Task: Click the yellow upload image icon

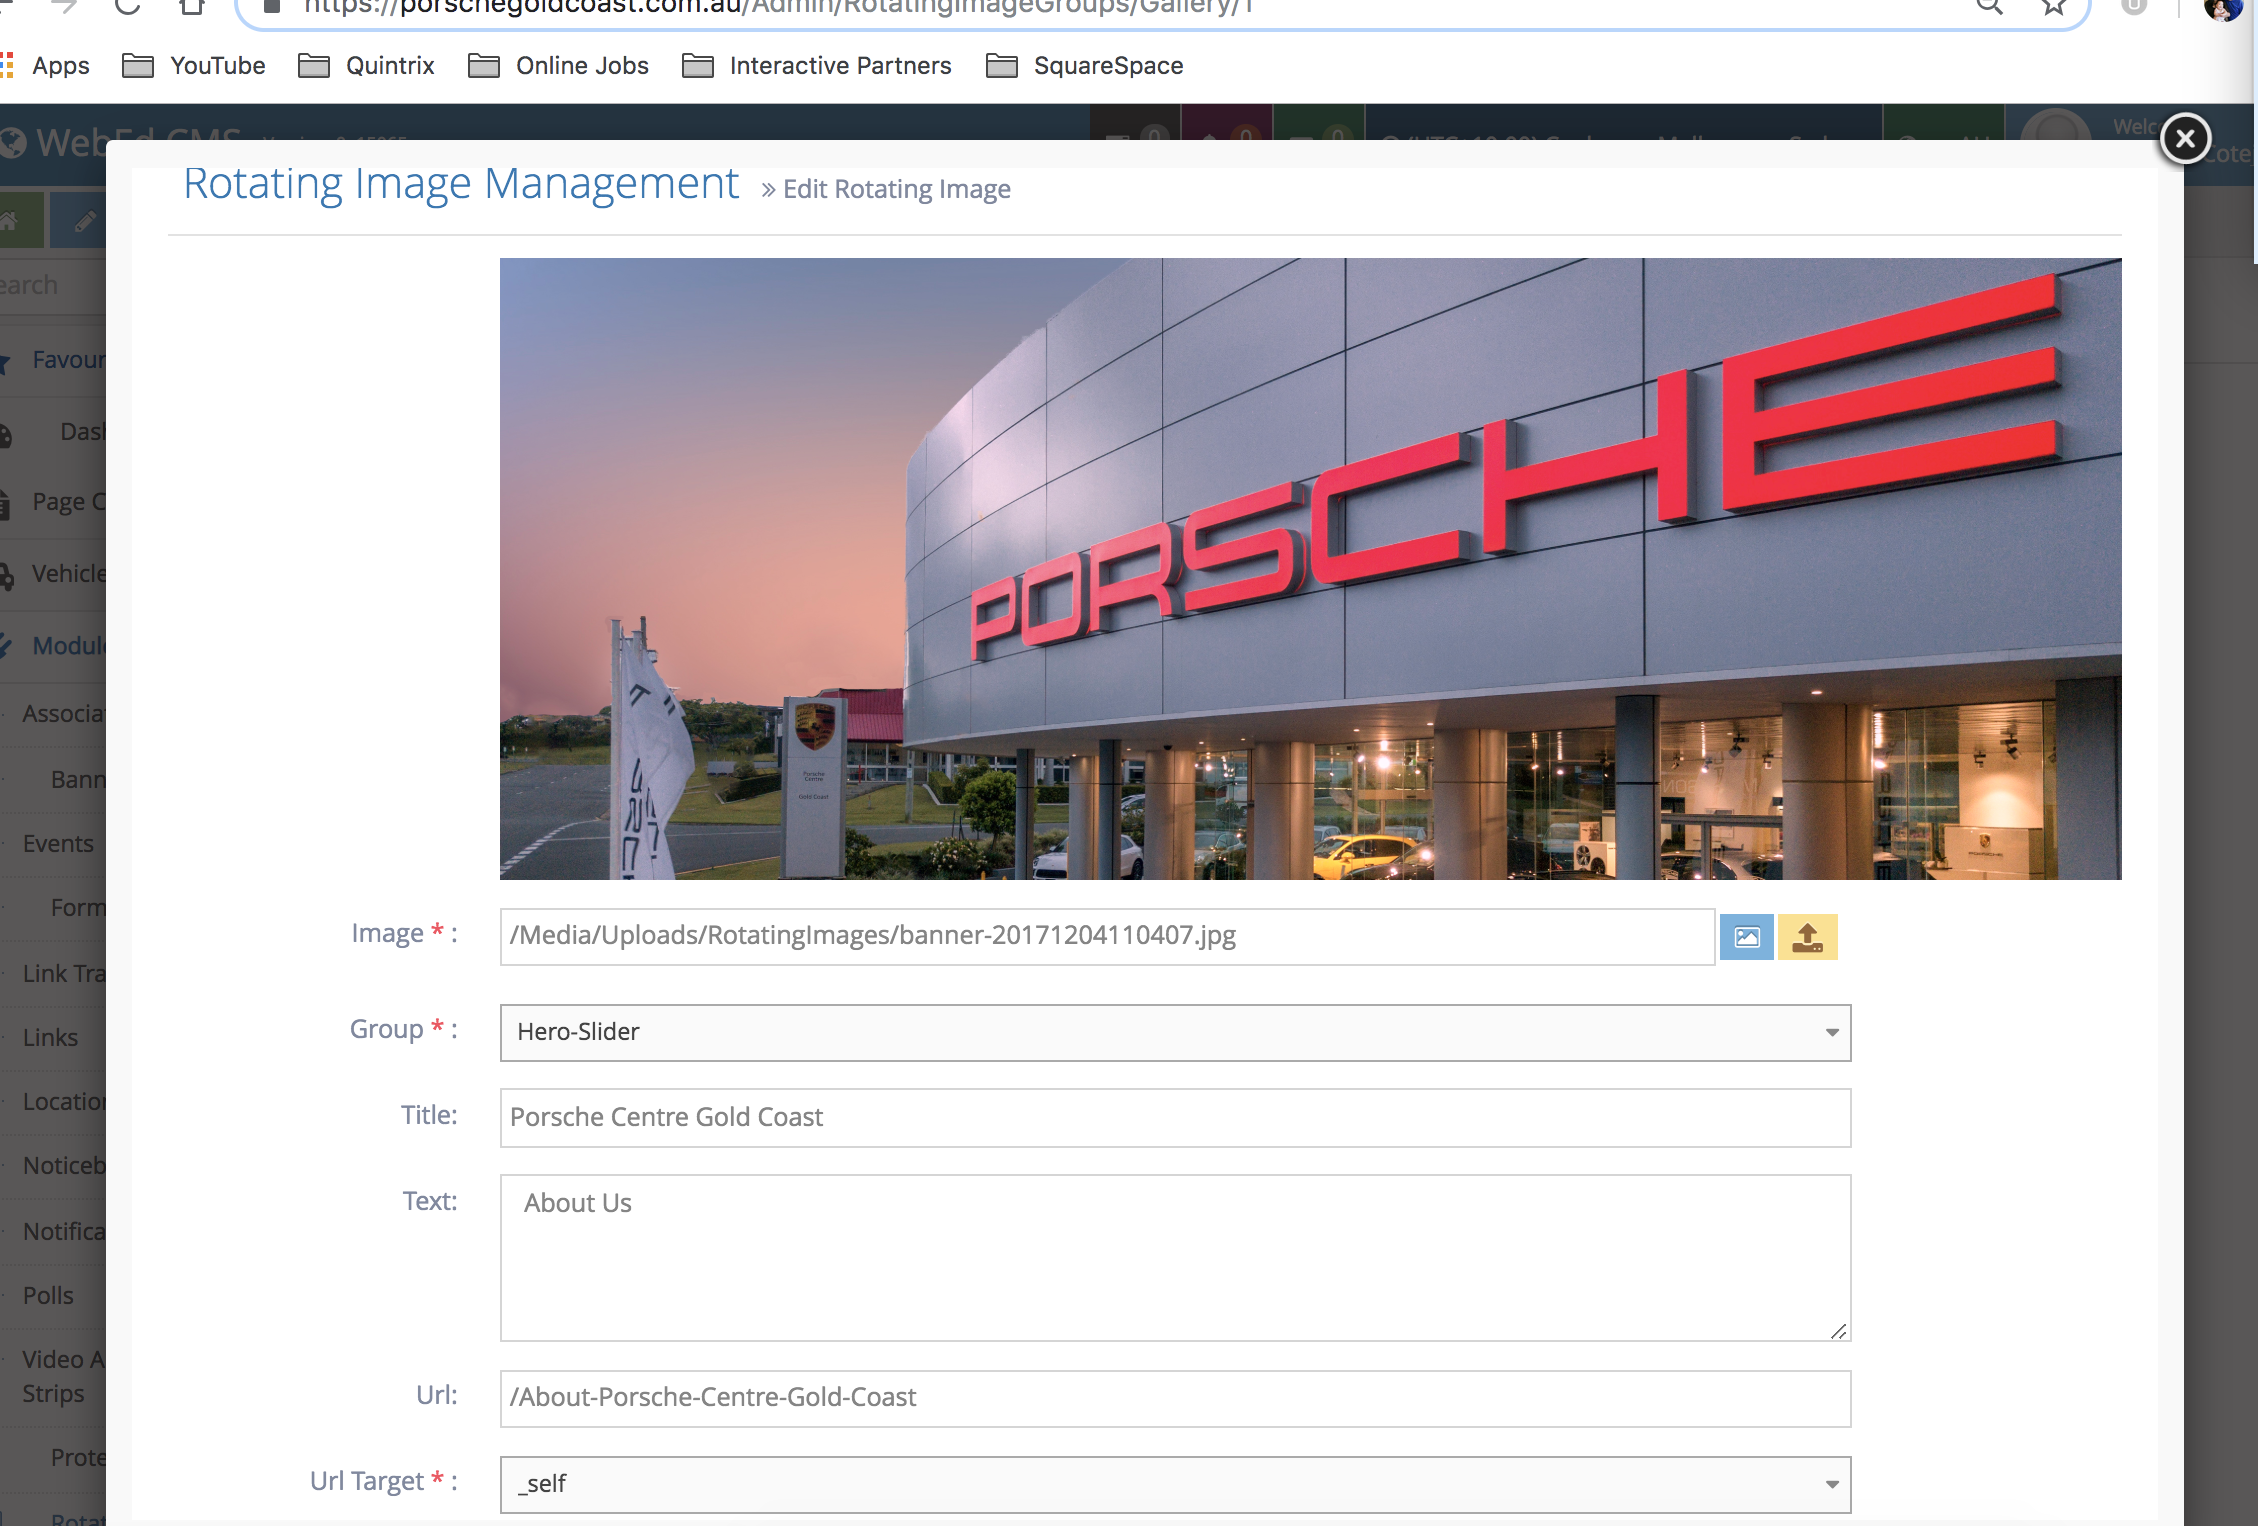Action: click(x=1807, y=937)
